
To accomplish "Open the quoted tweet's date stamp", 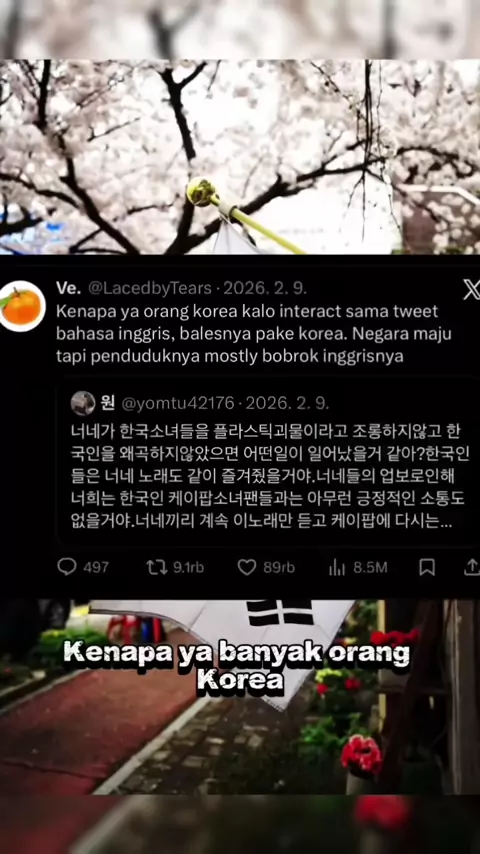I will click(287, 403).
